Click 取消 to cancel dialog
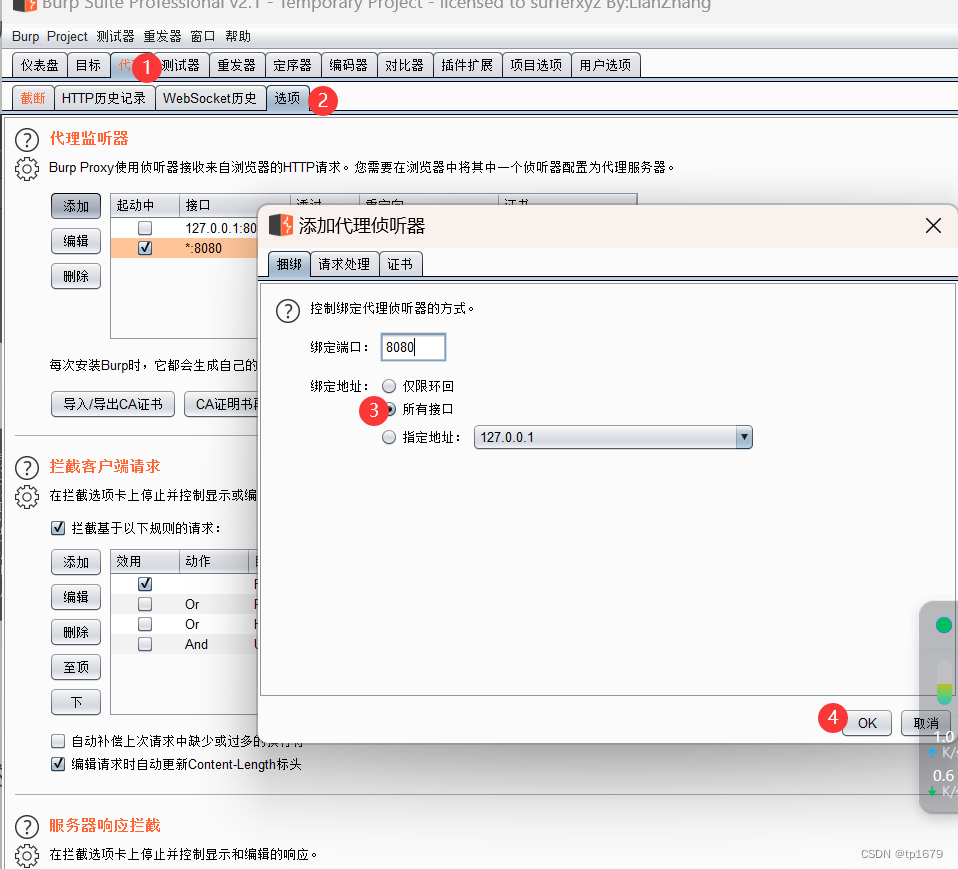The height and width of the screenshot is (869, 958). tap(926, 723)
